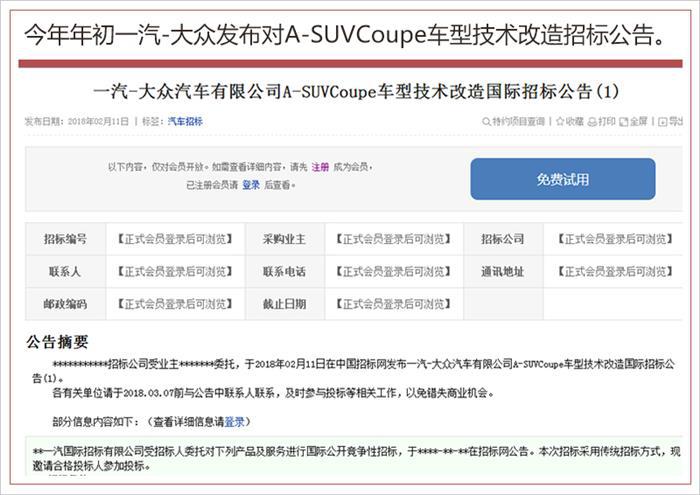The image size is (700, 495).
Task: Click the 发布日期 2018年02月11日 text
Action: pos(76,121)
